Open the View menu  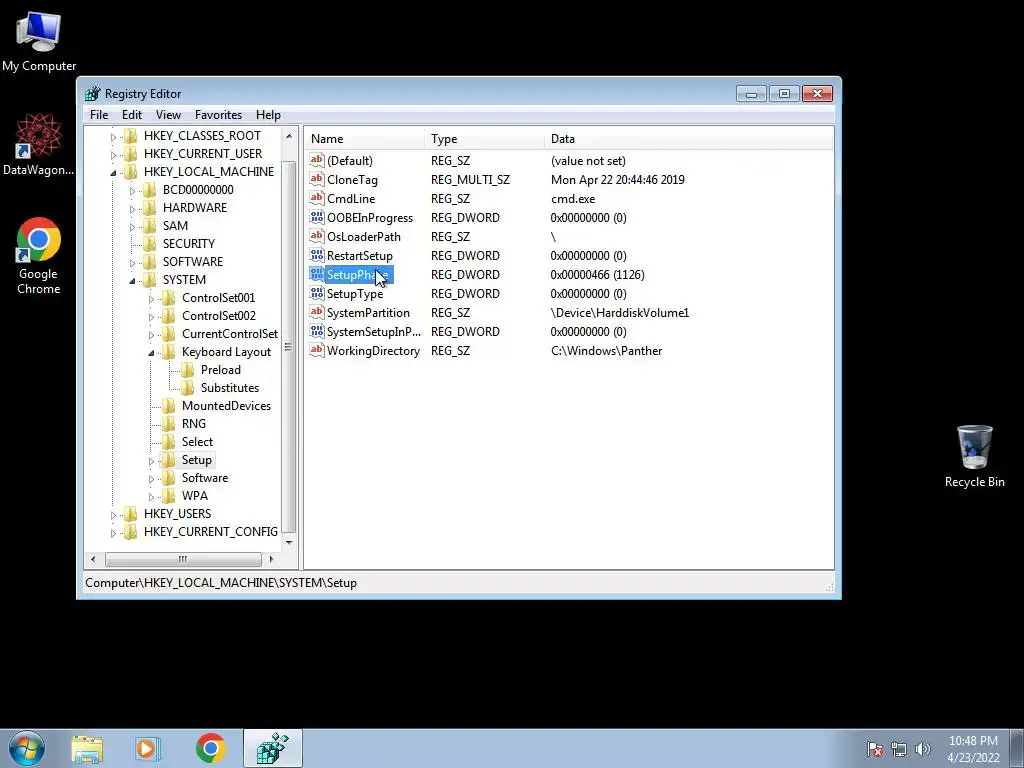pos(168,115)
